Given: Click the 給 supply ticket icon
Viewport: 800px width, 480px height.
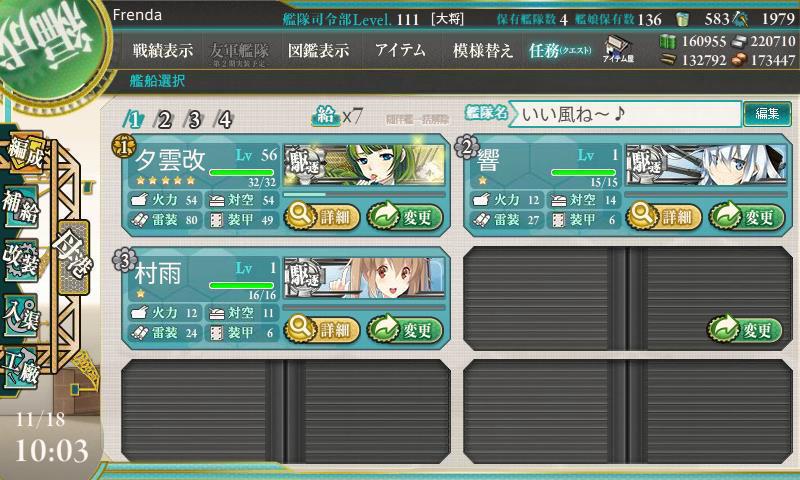Looking at the screenshot, I should click(326, 116).
